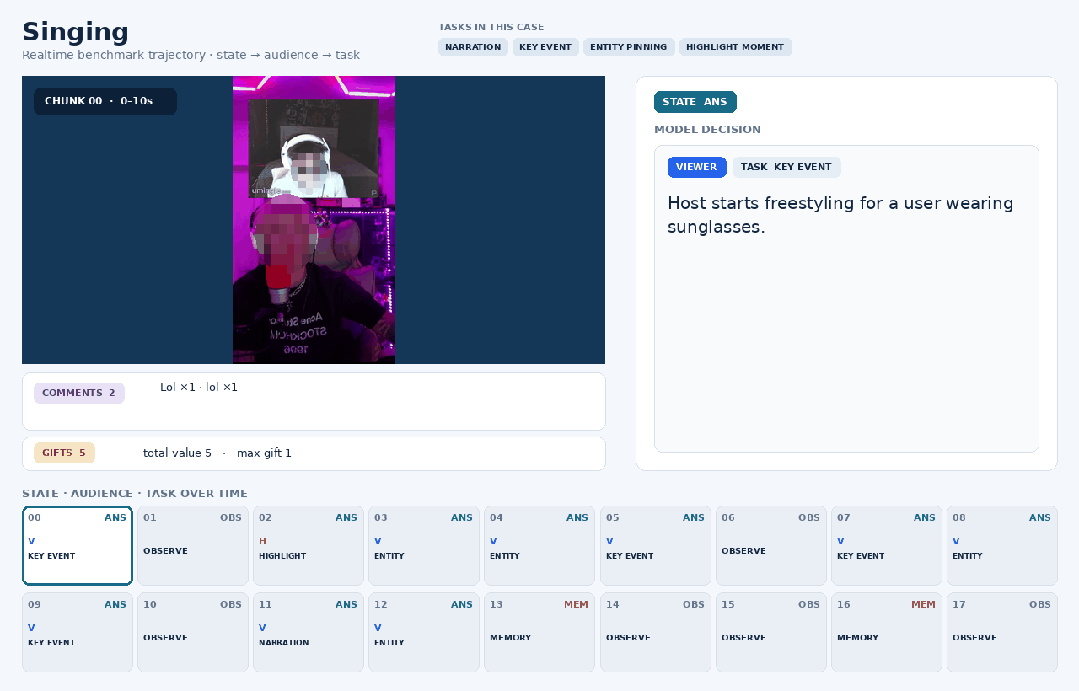Open chunk 17 observe card
1079x691 pixels.
tap(1002, 632)
